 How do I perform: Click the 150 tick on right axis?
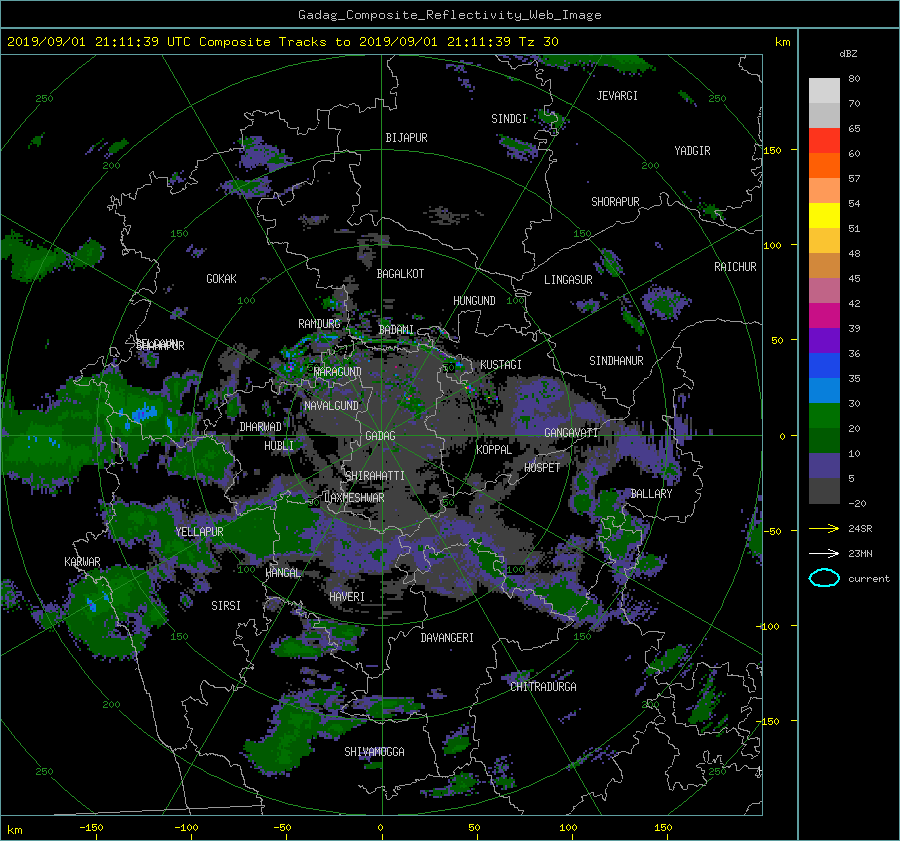tap(773, 150)
